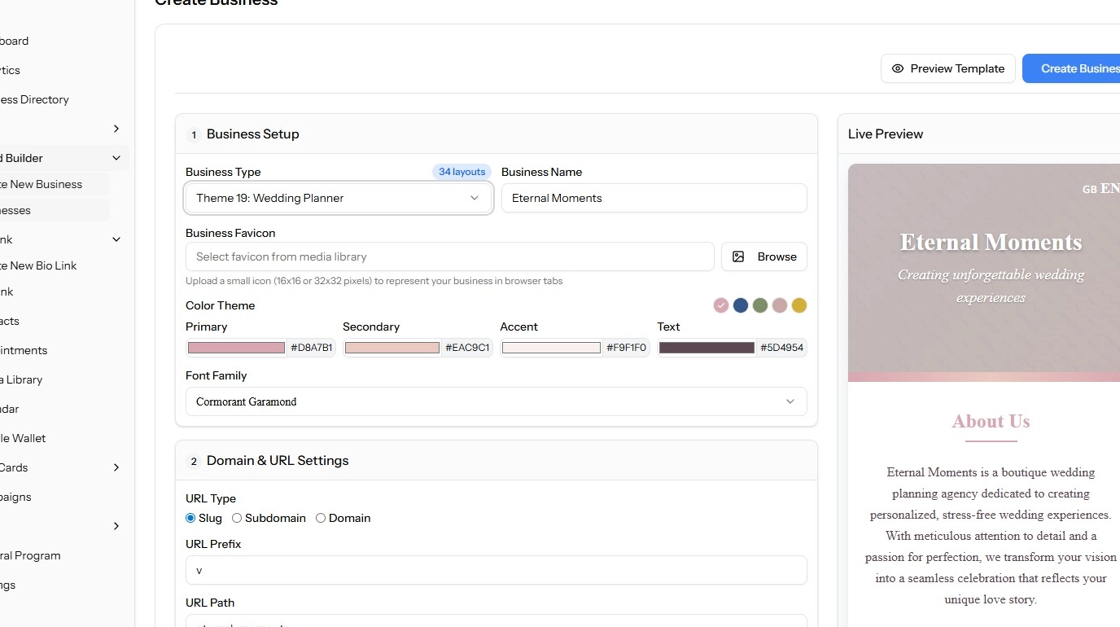Open Referral Program in the sidebar
This screenshot has width=1120, height=627.
[x=30, y=556]
